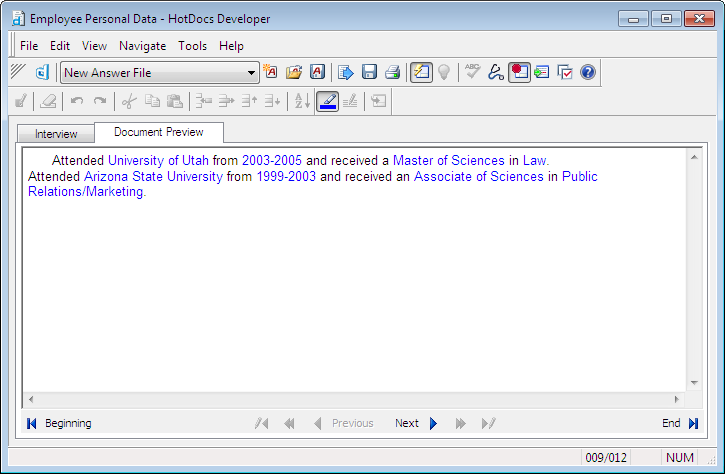
Task: Click the redo arrow icon
Action: coord(100,101)
